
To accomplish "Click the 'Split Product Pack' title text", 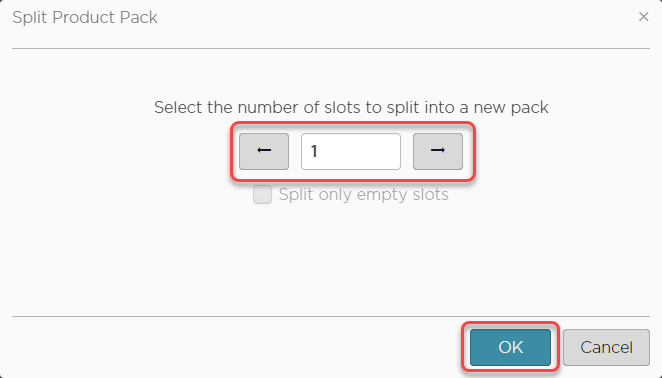I will point(85,17).
